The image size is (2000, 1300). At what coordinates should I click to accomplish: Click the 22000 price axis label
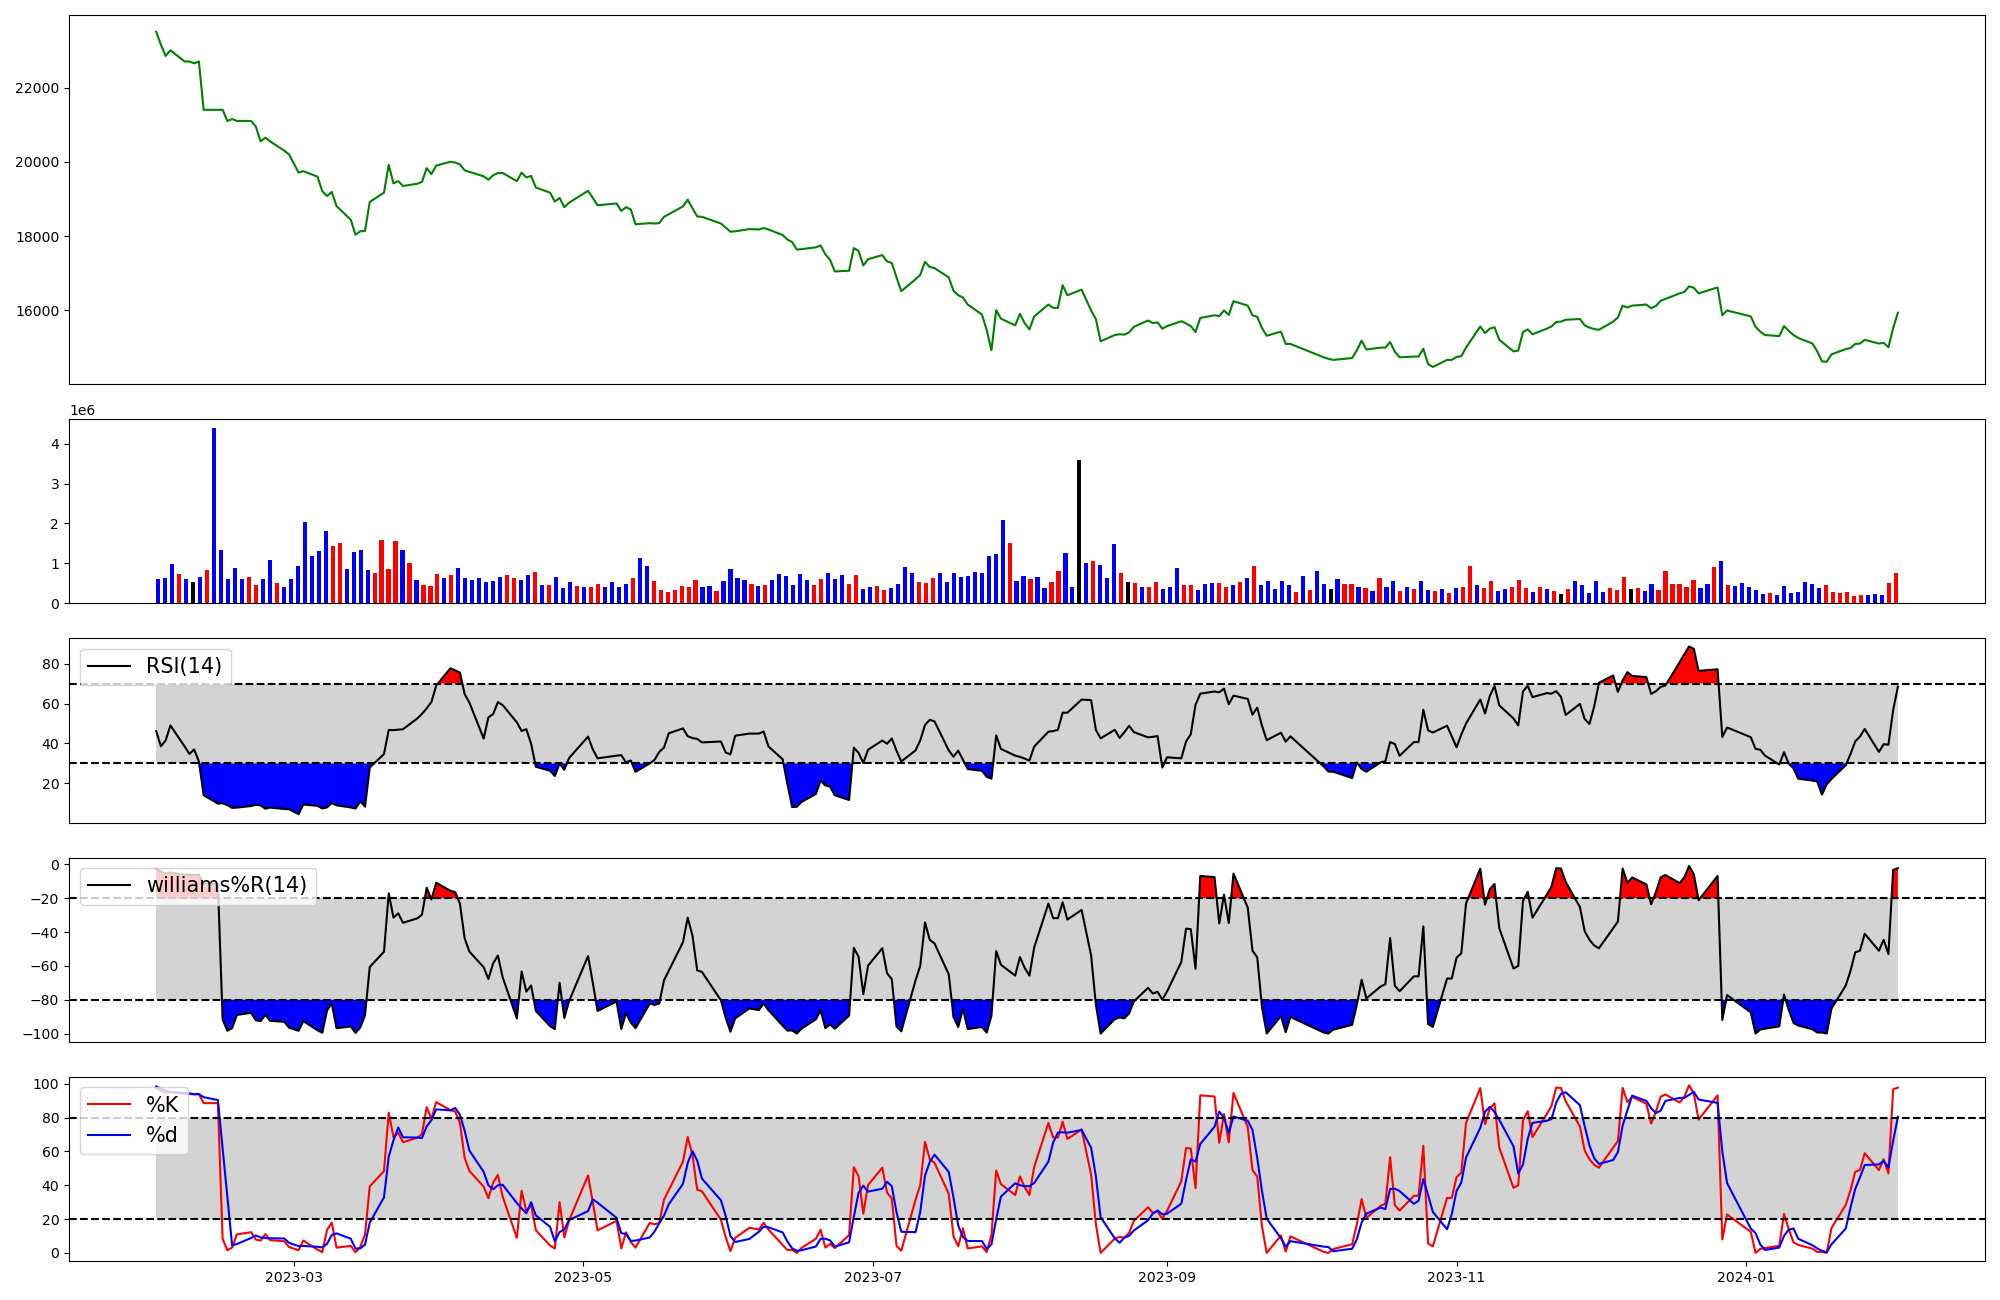click(x=37, y=88)
